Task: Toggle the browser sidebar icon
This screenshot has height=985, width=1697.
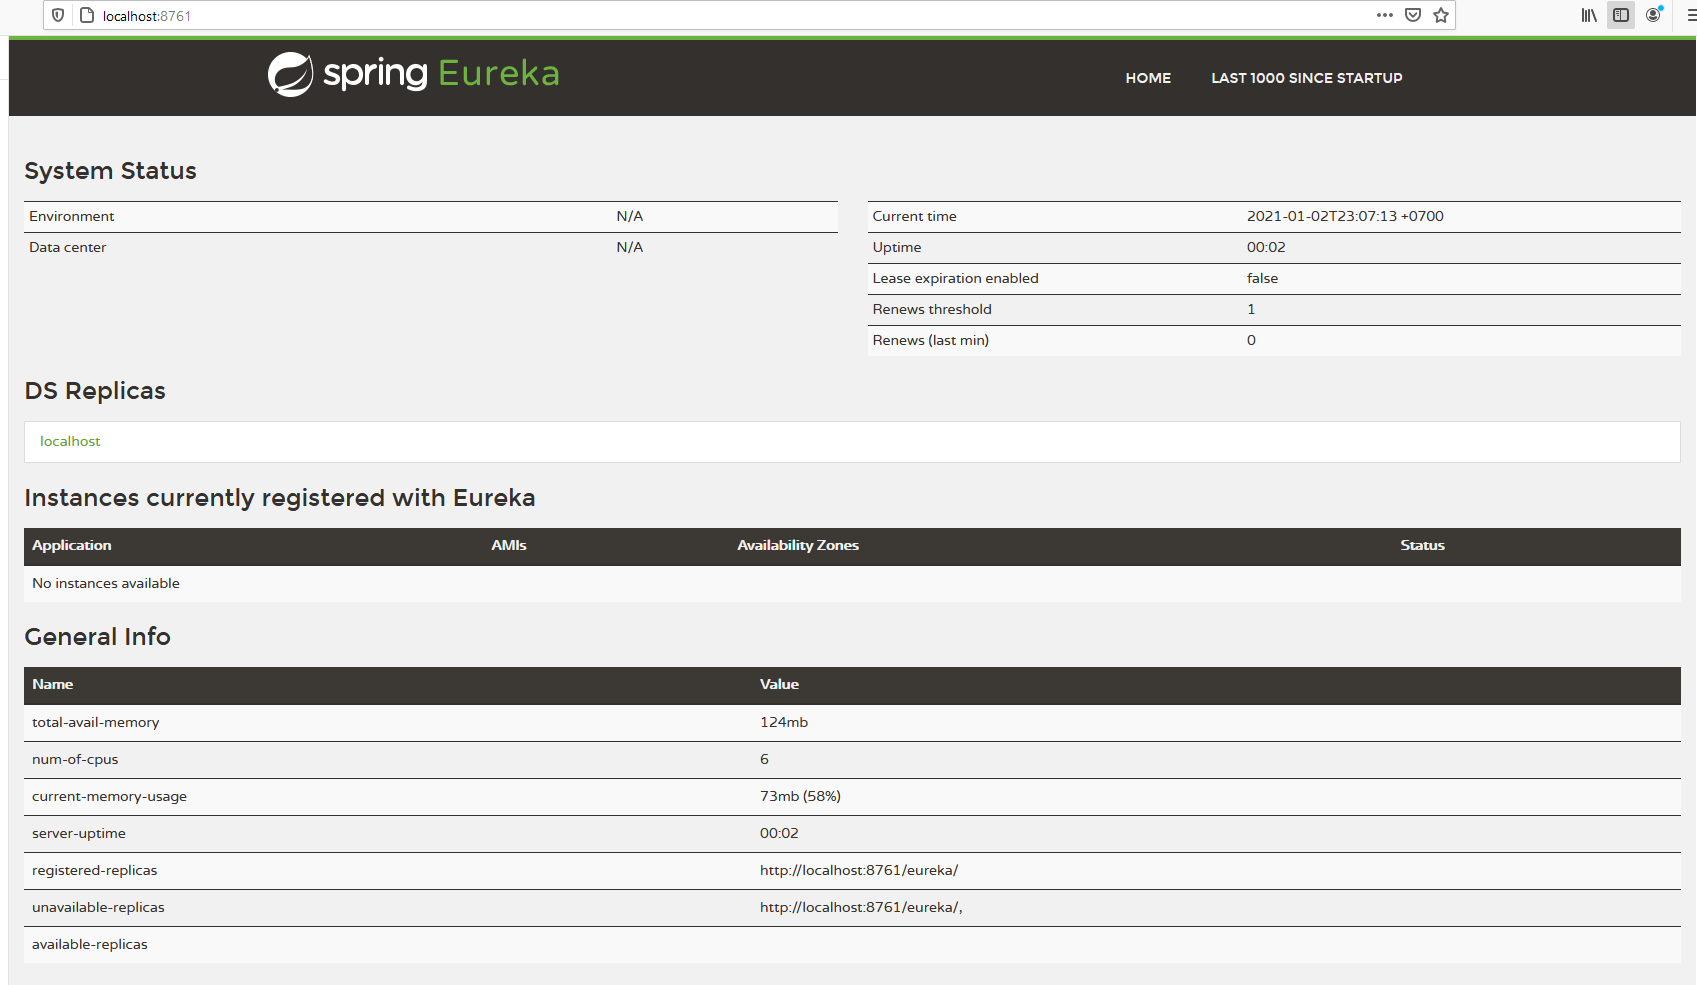Action: (x=1621, y=15)
